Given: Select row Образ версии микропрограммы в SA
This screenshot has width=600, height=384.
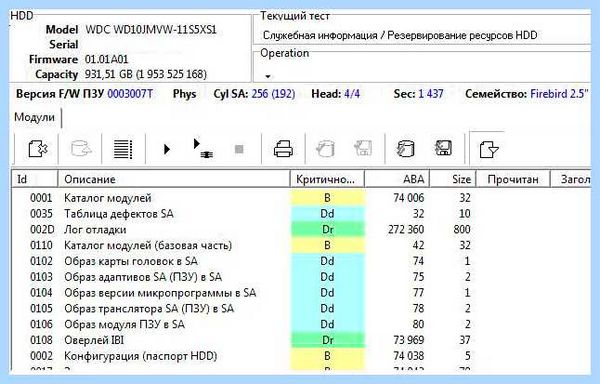Looking at the screenshot, I should point(301,293).
